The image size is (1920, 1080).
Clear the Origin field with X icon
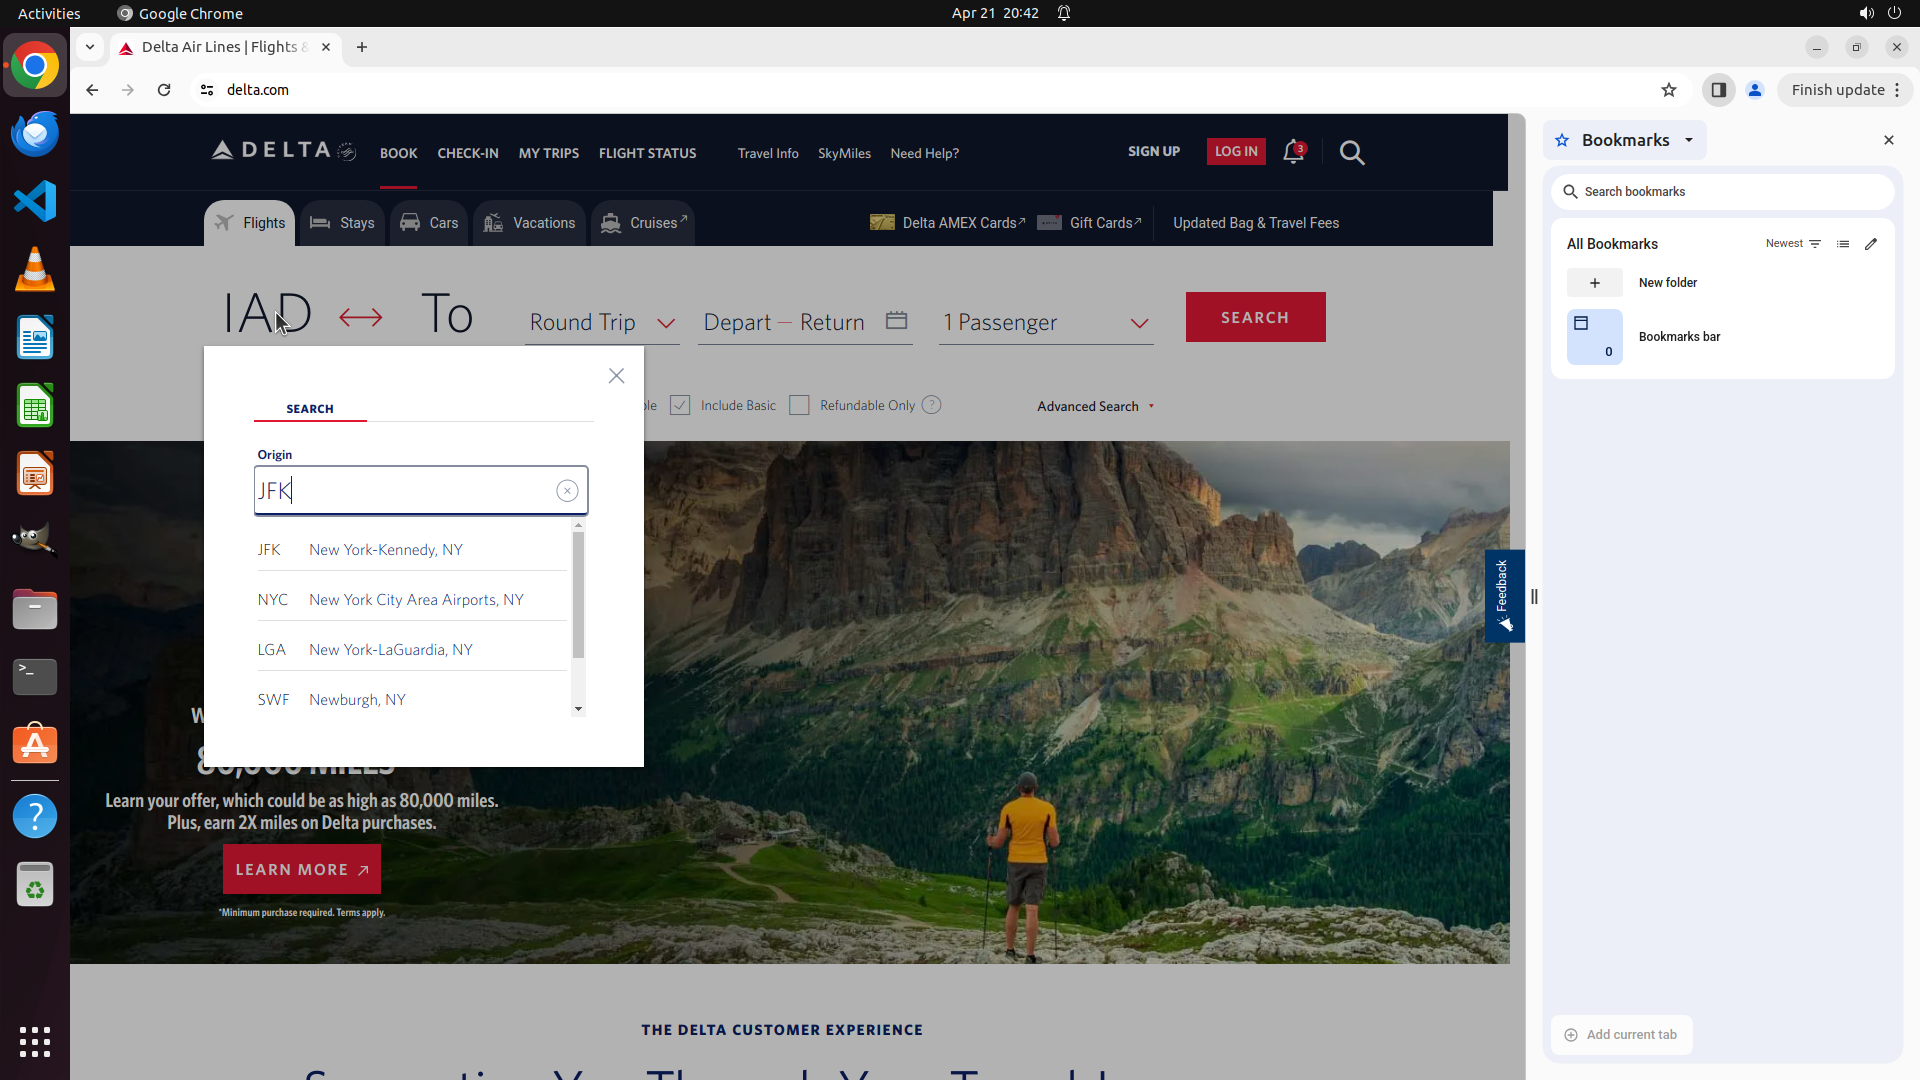coord(567,491)
